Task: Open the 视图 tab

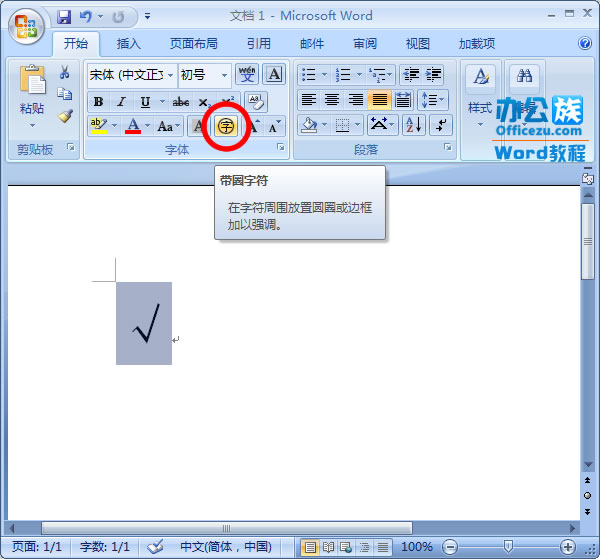Action: pyautogui.click(x=417, y=43)
